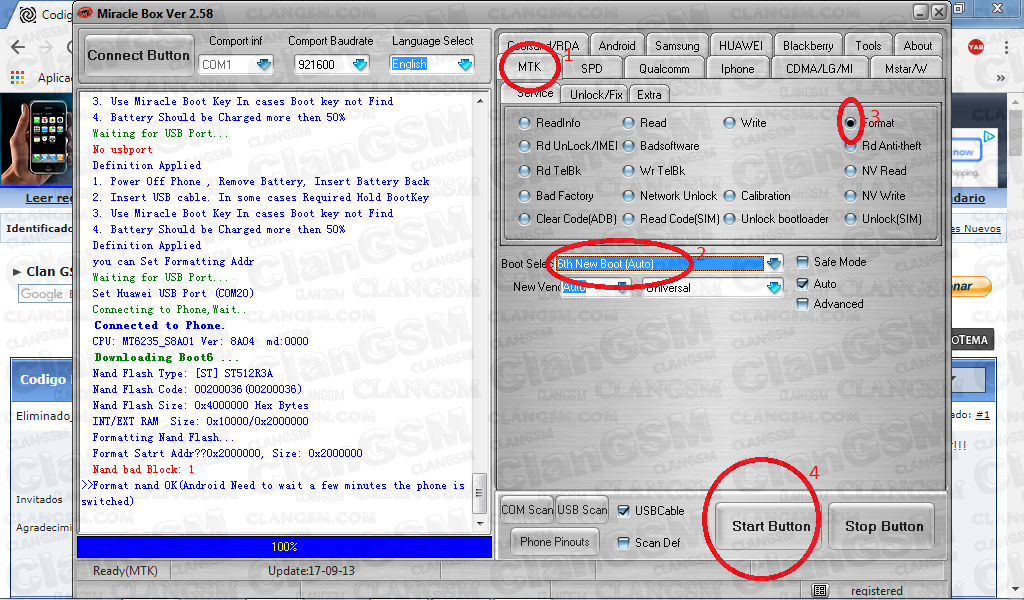Choose the Write radio option

point(729,123)
